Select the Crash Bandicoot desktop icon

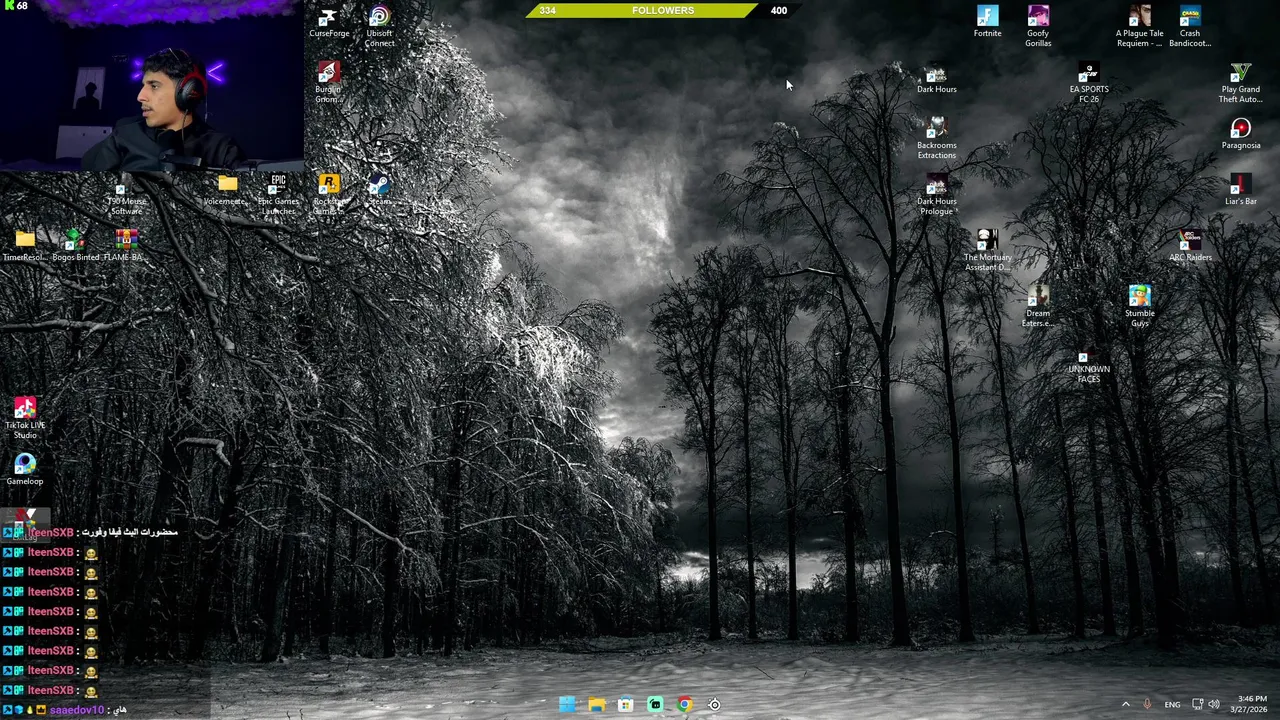[x=1190, y=27]
